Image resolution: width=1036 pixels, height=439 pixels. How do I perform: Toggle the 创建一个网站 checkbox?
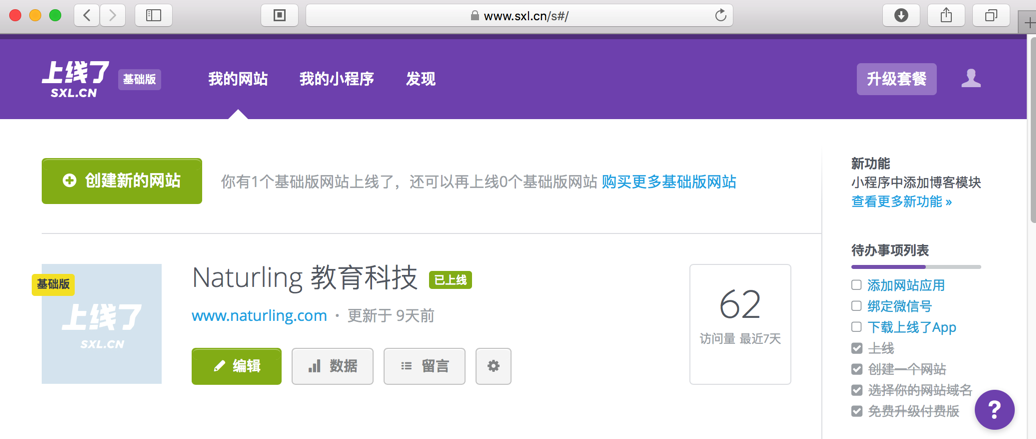coord(856,370)
